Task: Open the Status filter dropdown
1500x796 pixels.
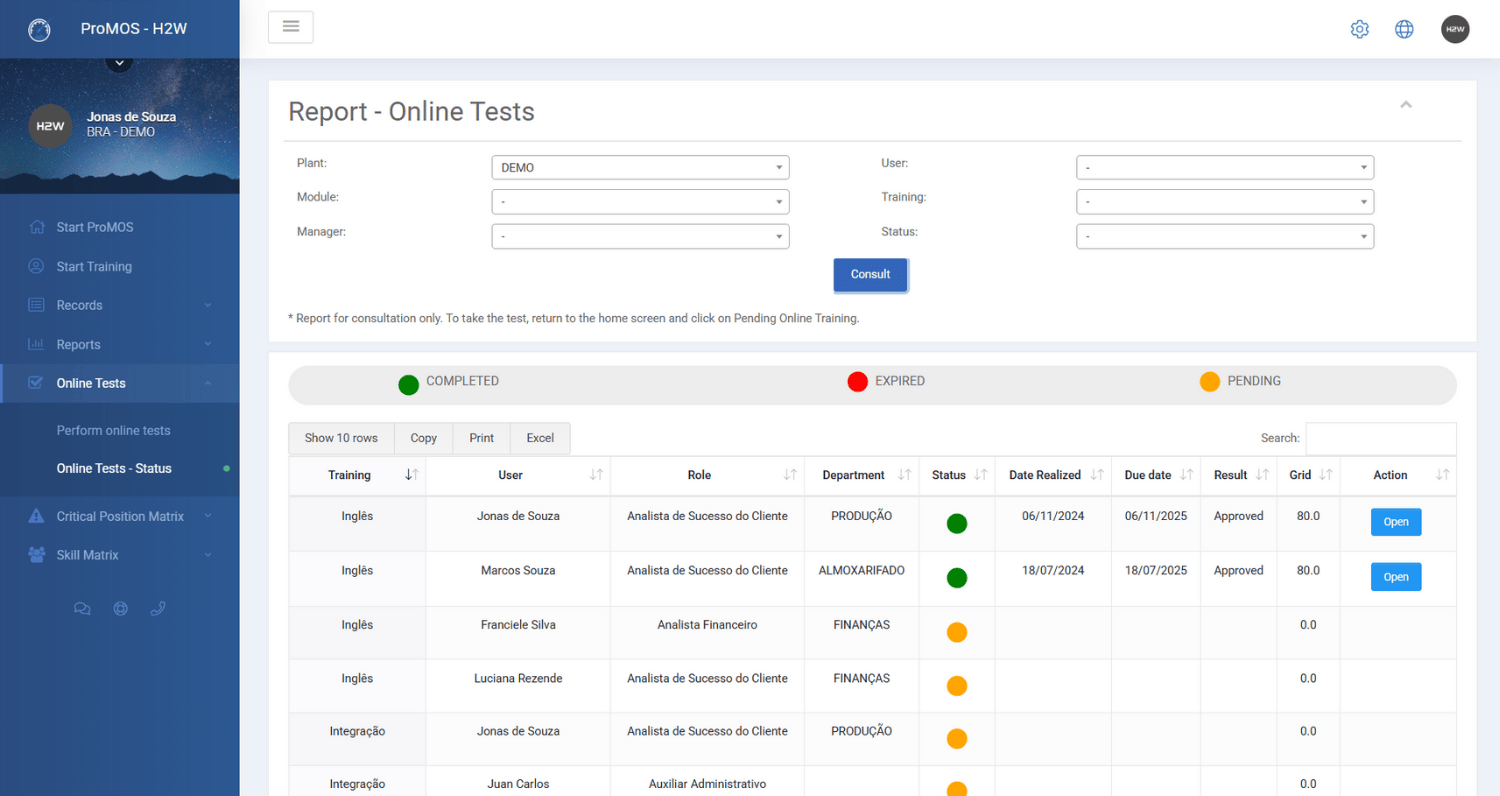Action: point(1225,236)
